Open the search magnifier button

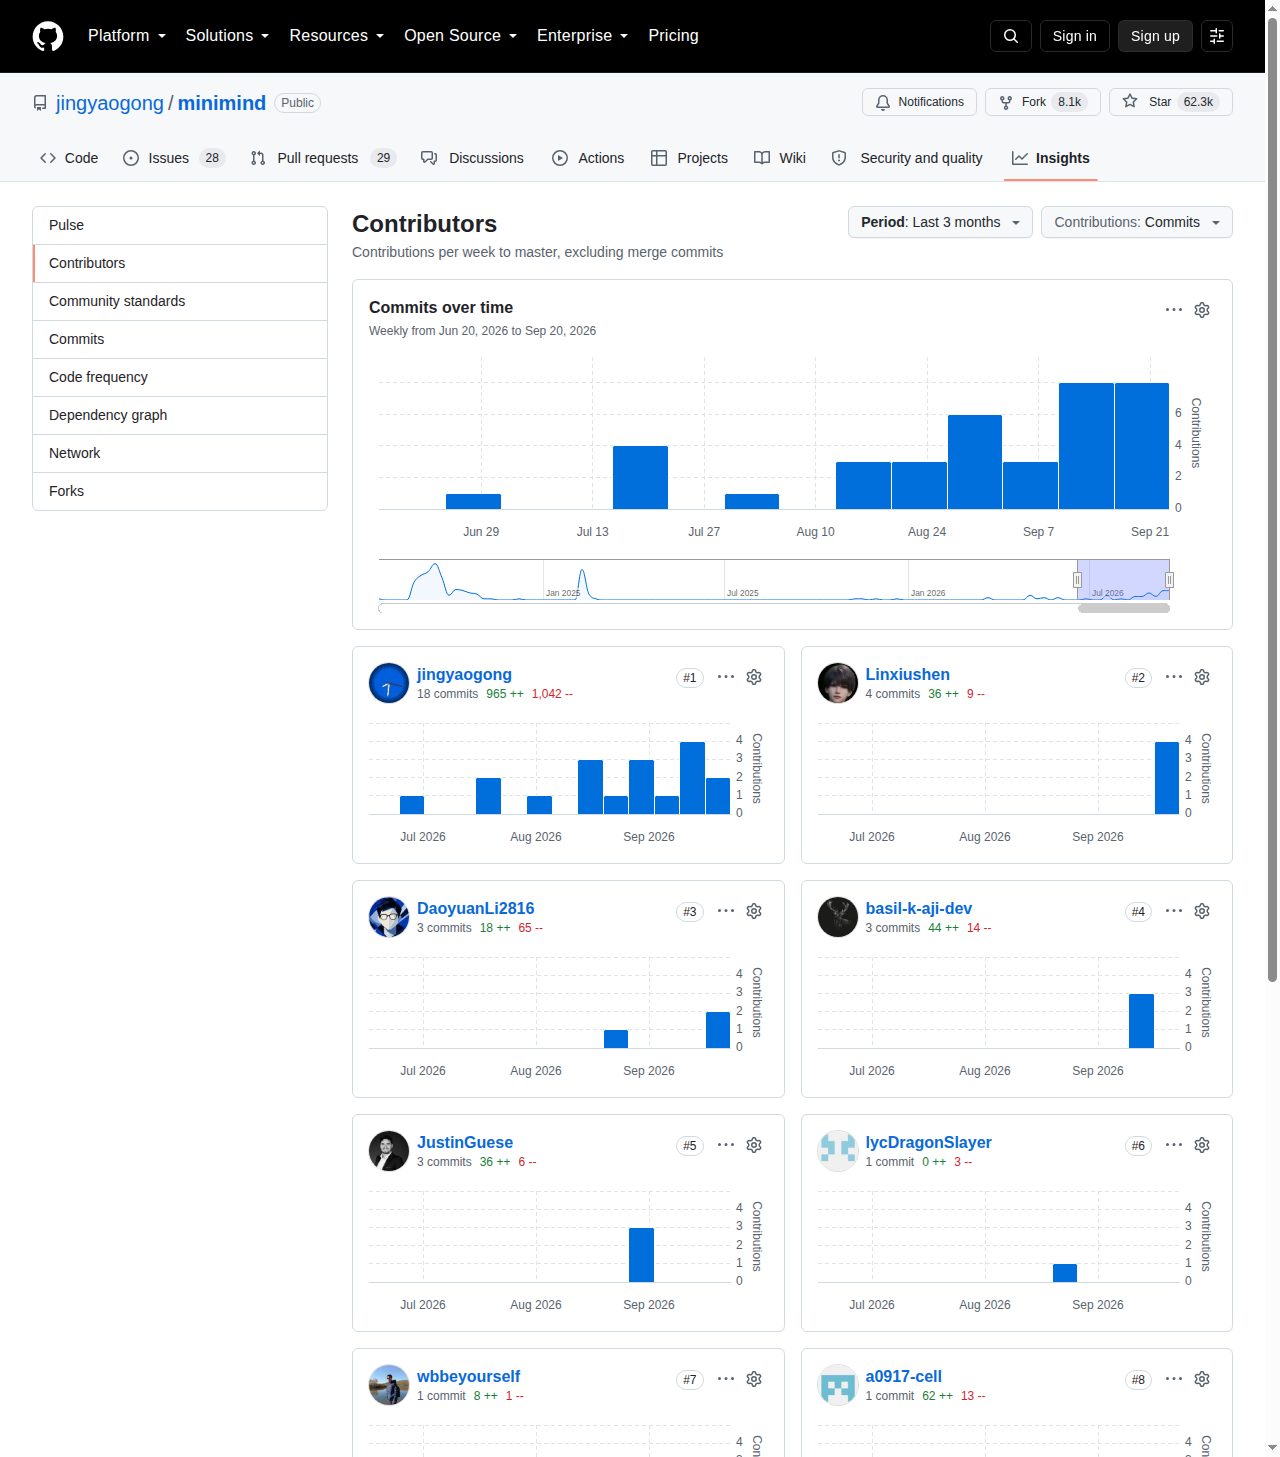[x=1011, y=36]
